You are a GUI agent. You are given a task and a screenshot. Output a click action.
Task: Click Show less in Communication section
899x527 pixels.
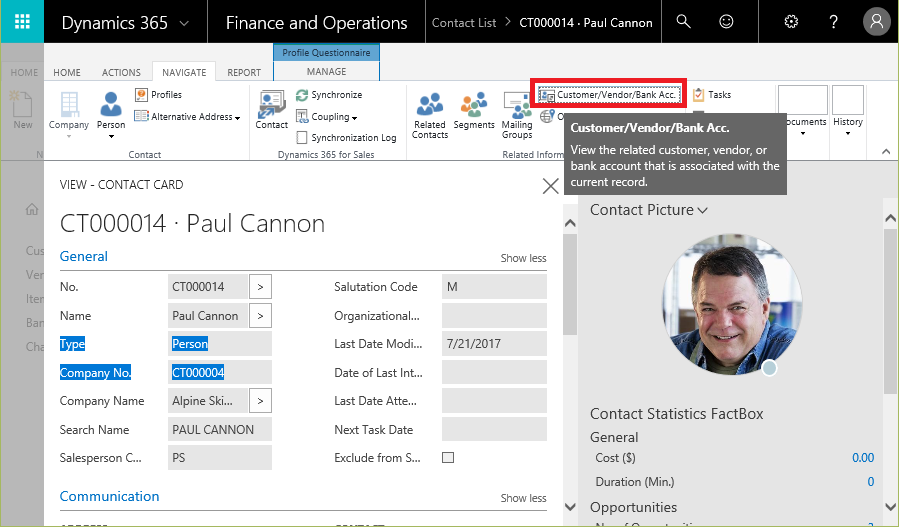(523, 498)
